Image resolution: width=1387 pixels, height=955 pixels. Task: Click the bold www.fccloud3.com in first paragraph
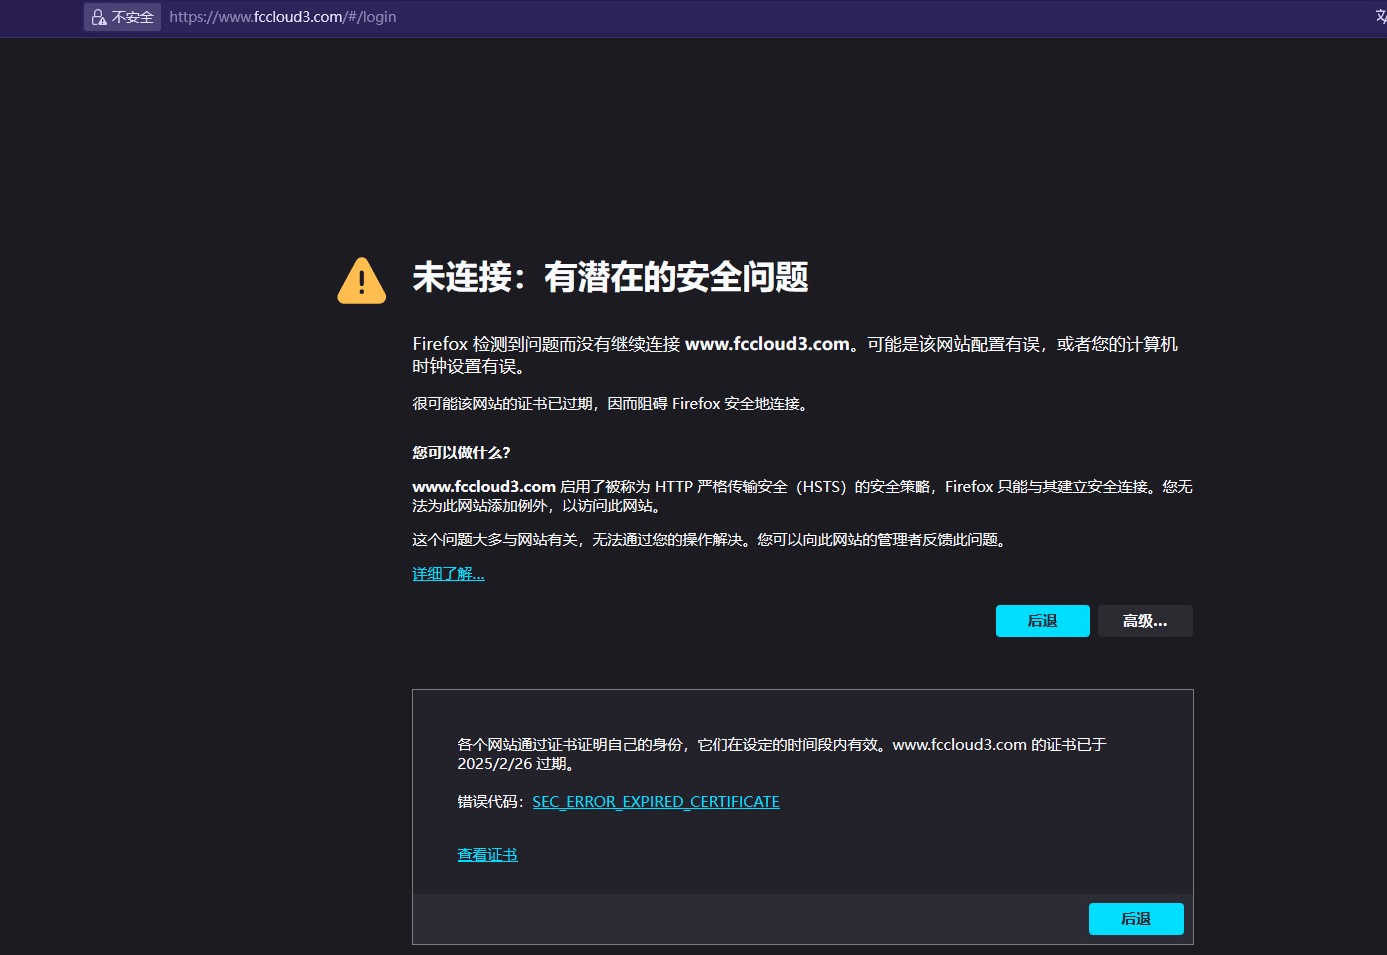coord(767,344)
